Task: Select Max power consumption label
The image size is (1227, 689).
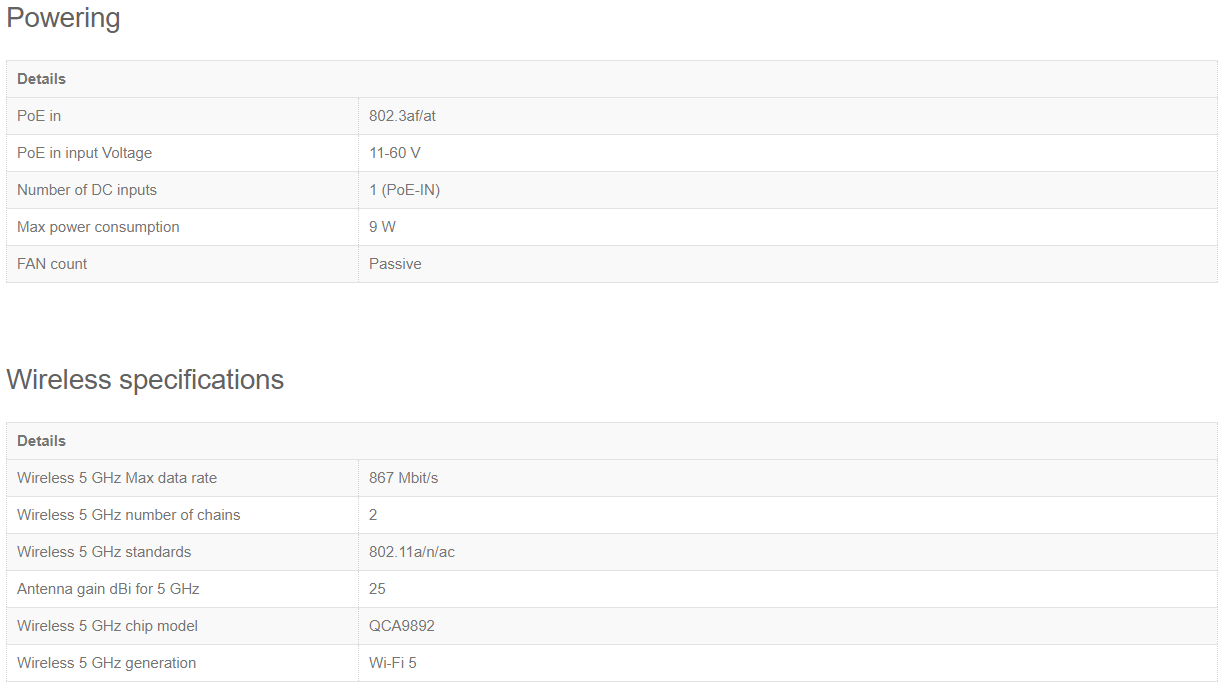Action: (98, 227)
